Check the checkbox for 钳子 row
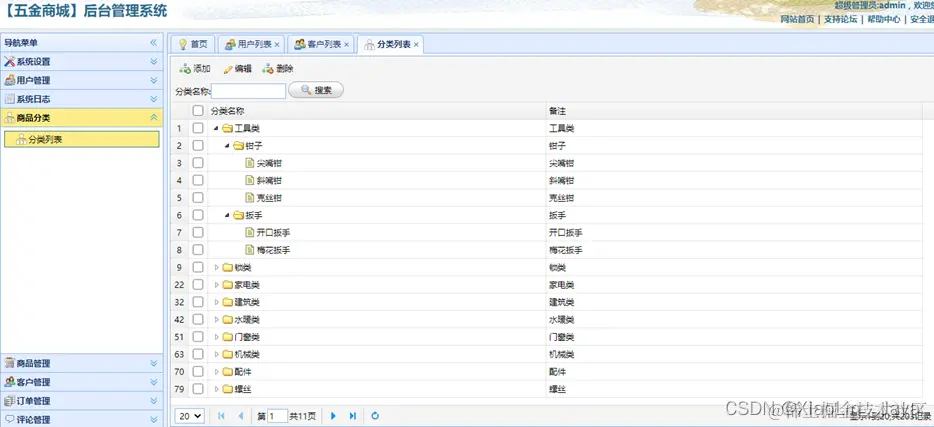Viewport: 934px width, 427px height. pos(198,145)
